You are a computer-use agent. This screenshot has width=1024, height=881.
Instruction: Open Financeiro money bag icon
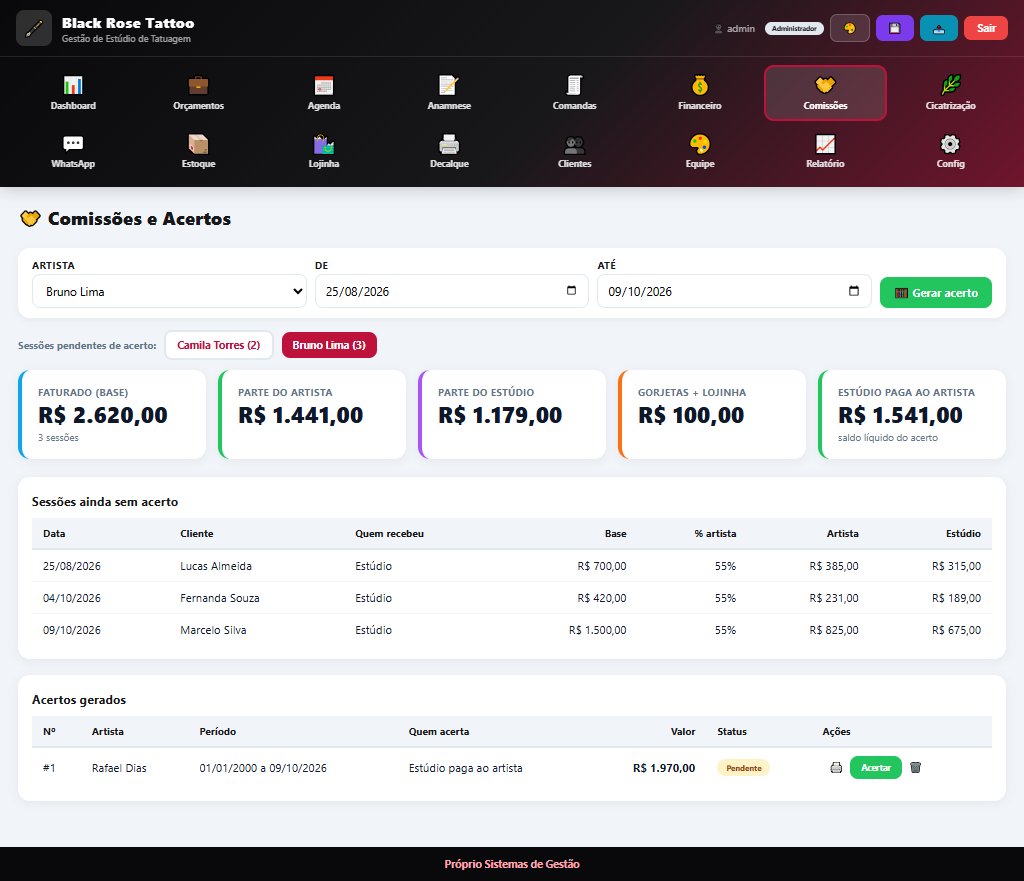pyautogui.click(x=699, y=86)
